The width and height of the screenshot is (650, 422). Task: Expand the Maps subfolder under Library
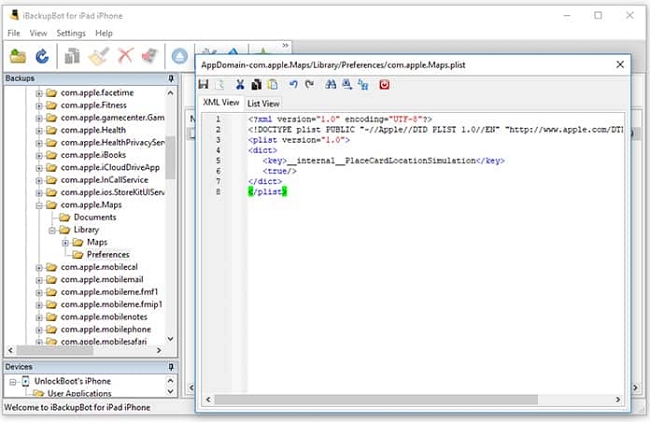point(65,242)
